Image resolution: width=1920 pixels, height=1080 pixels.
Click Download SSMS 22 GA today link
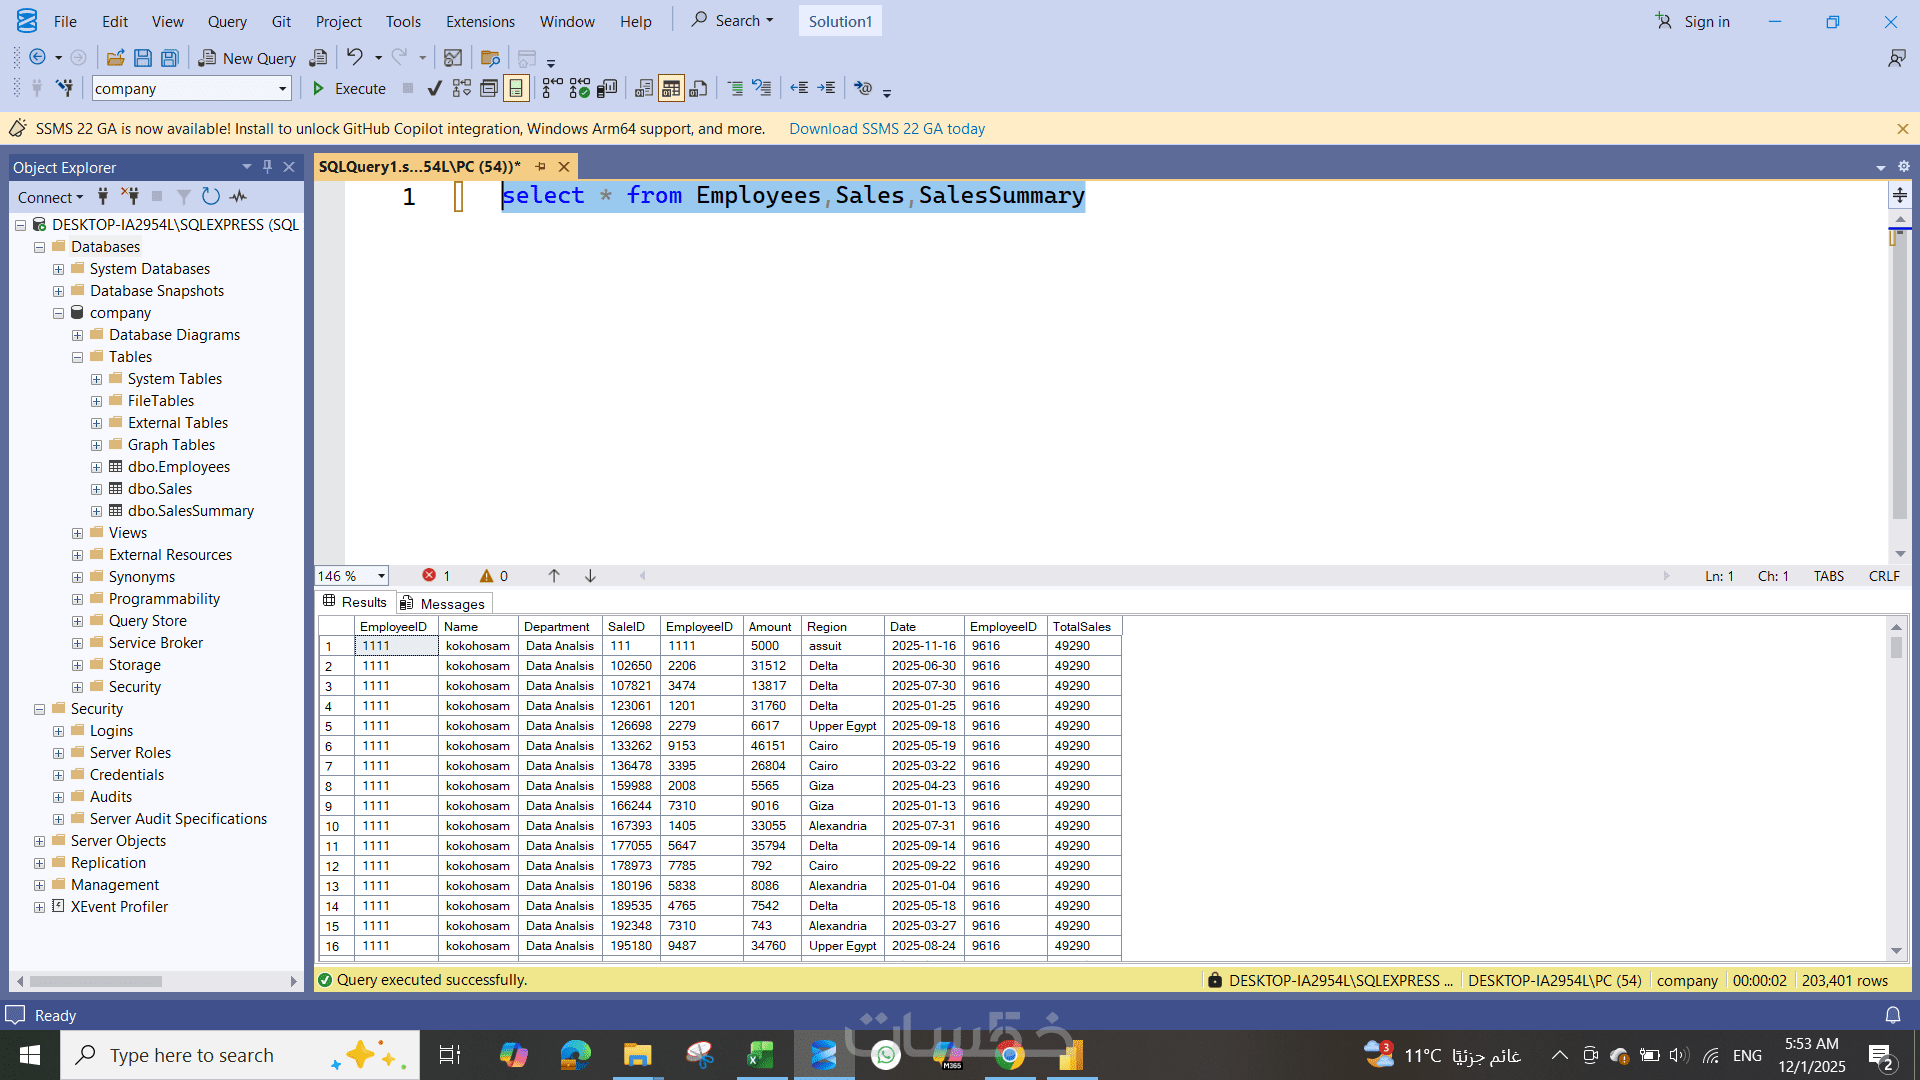[886, 129]
